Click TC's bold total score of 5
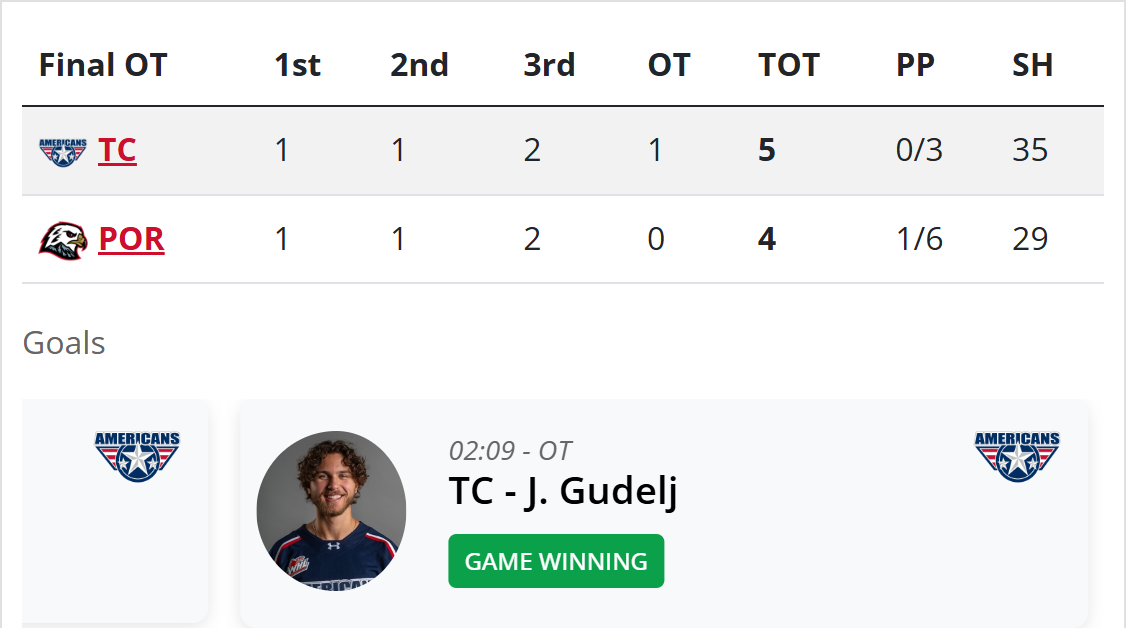1126x628 pixels. tap(767, 151)
